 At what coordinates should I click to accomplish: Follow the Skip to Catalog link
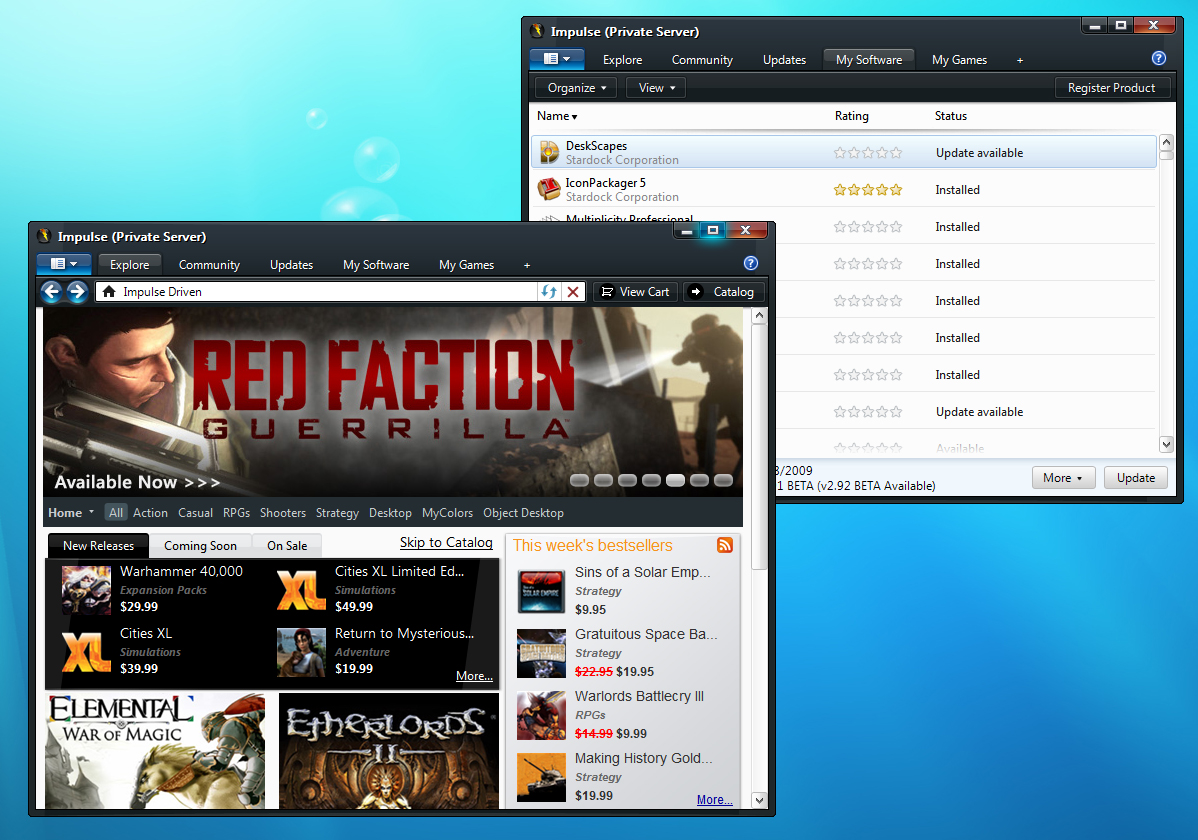click(446, 543)
